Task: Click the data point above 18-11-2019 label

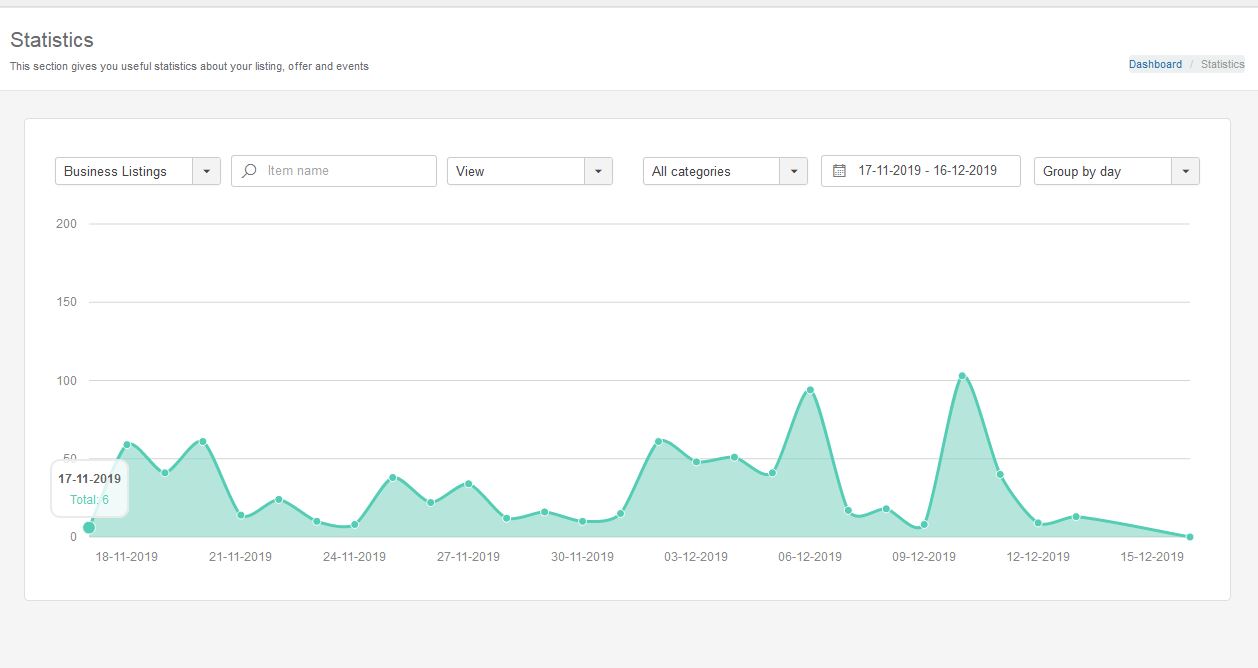Action: coord(127,444)
